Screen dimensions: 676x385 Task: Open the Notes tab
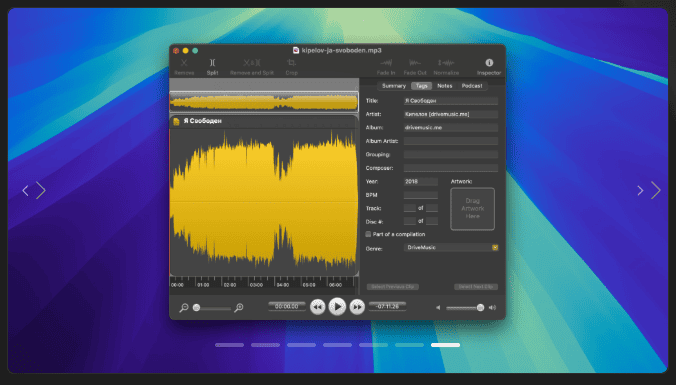point(444,86)
